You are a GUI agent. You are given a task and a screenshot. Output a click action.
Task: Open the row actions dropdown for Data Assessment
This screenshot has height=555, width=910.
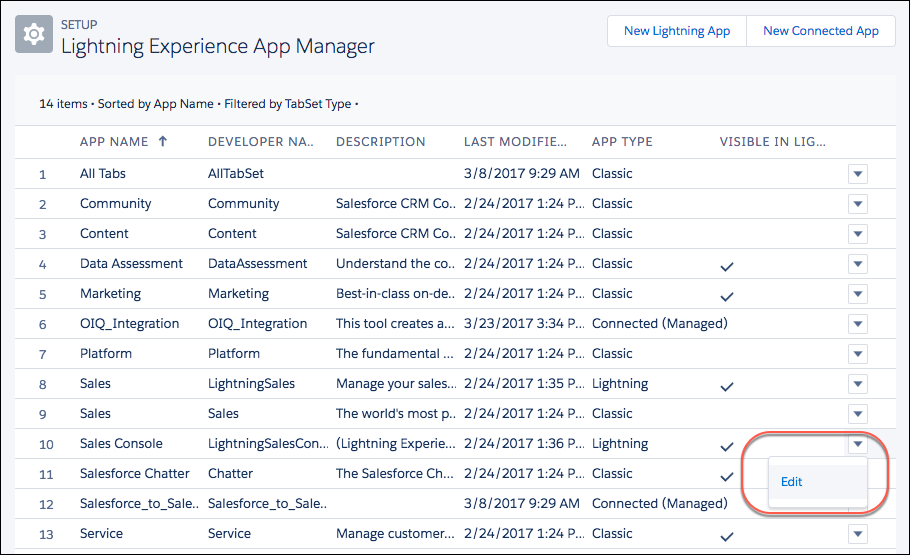tap(858, 264)
